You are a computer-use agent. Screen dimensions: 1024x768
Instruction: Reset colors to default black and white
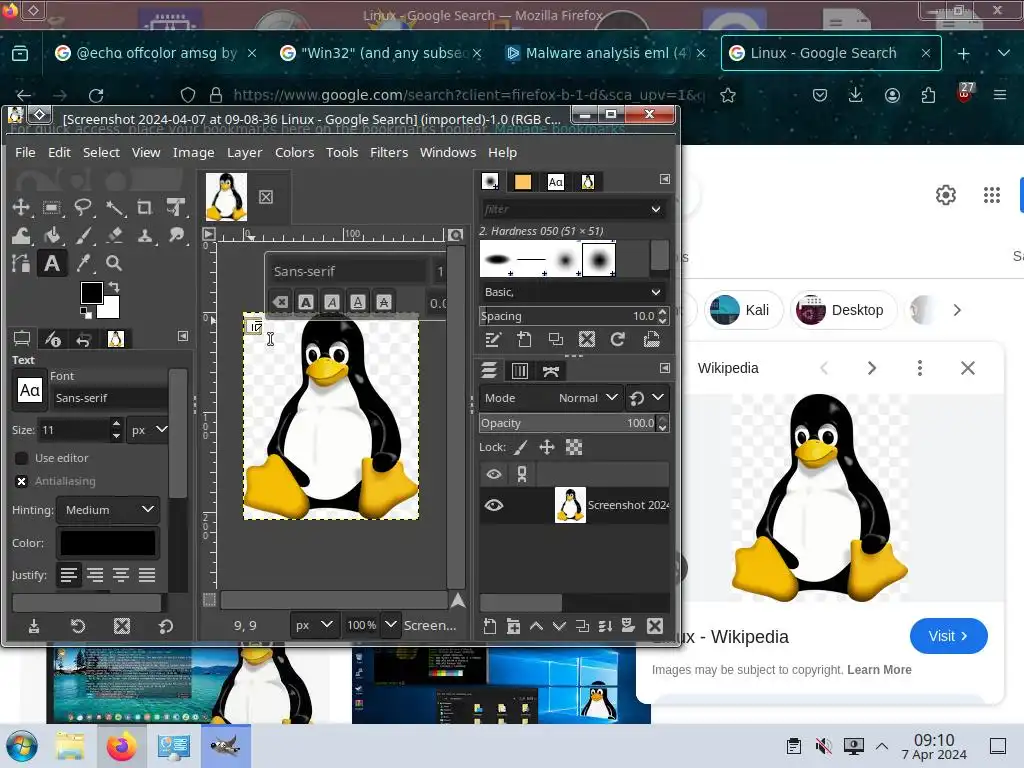86,313
